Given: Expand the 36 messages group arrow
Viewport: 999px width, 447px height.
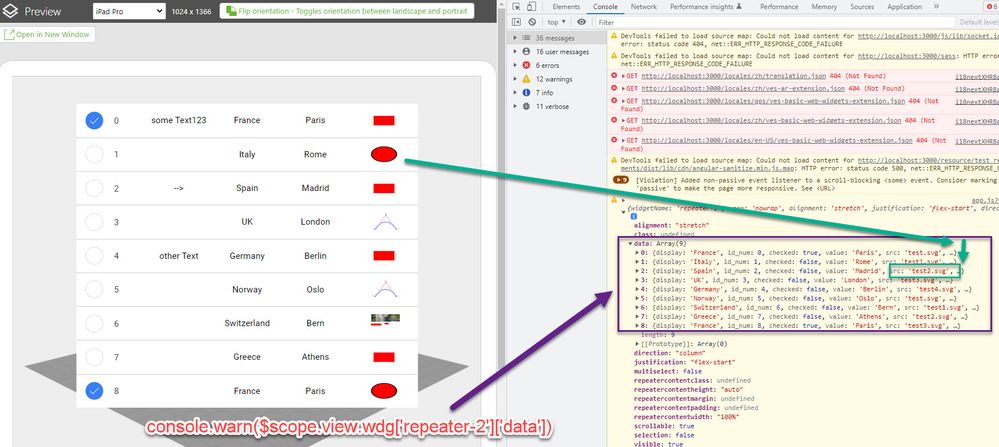Looking at the screenshot, I should [515, 38].
